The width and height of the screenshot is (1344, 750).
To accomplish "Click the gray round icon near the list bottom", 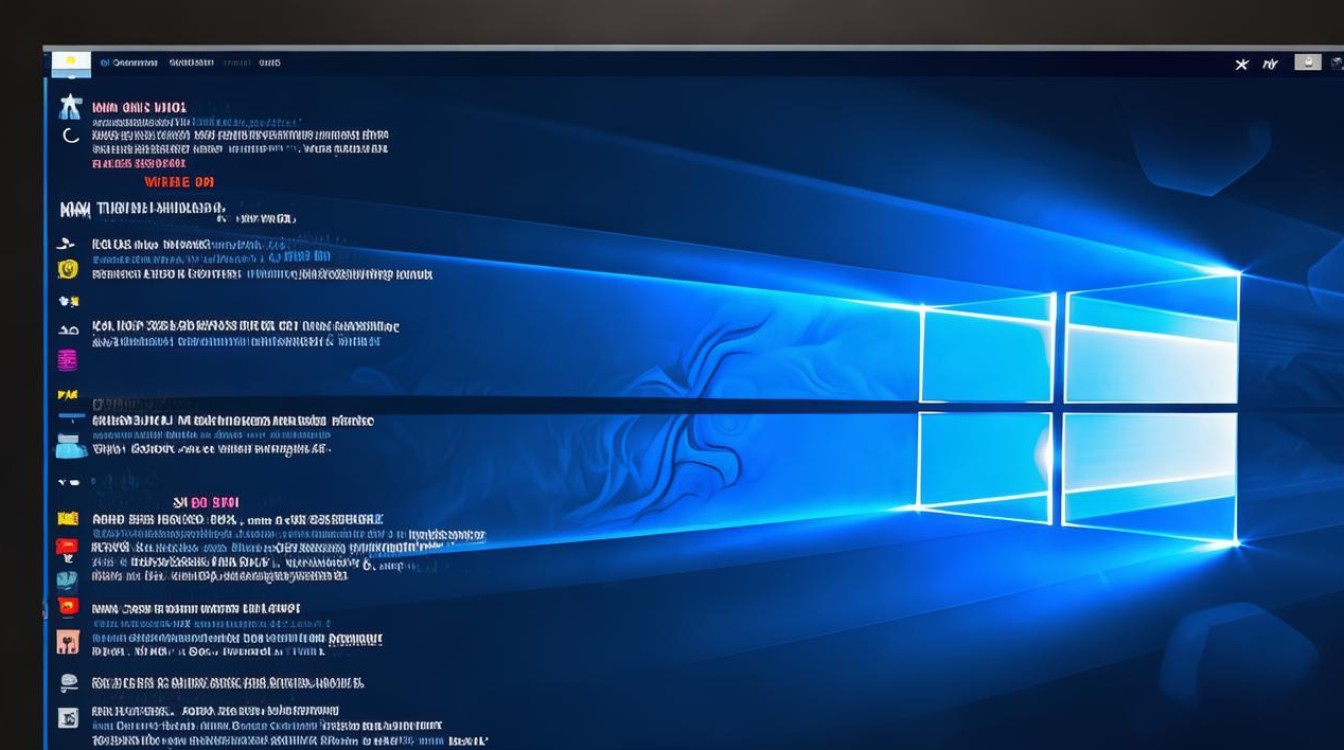I will pos(68,683).
